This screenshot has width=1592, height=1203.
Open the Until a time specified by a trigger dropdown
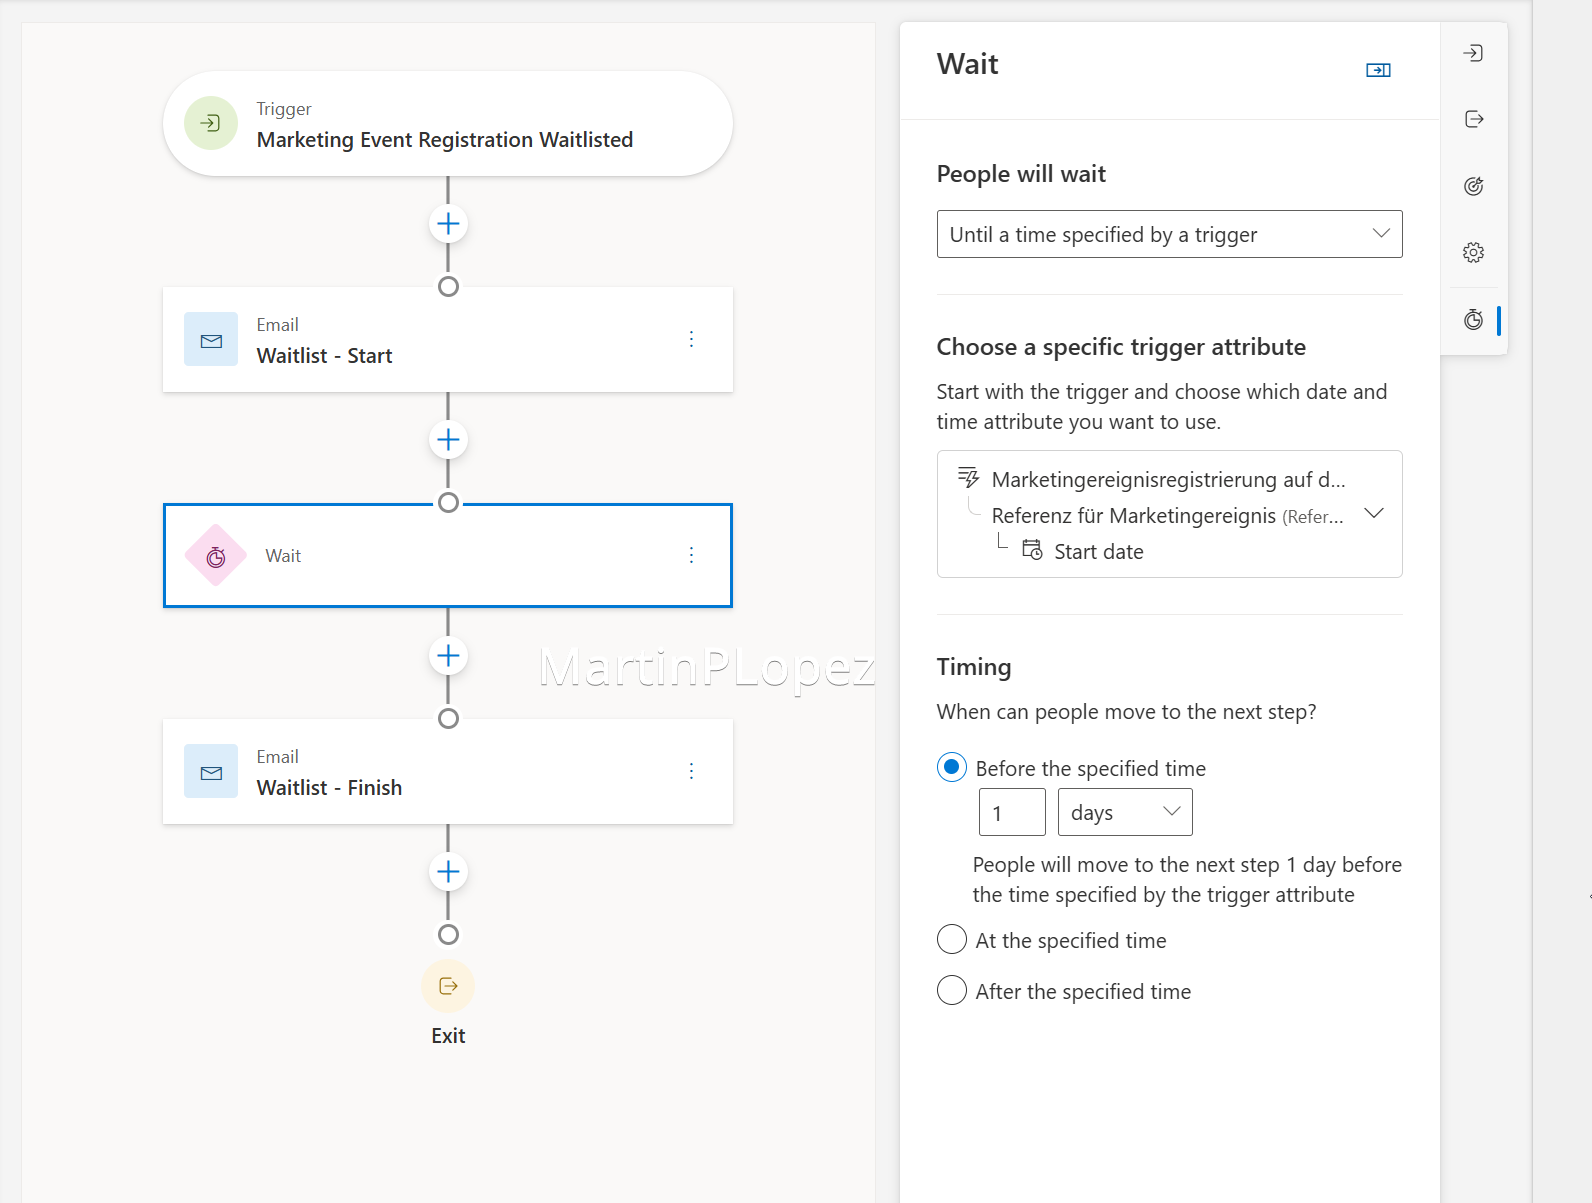coord(1169,234)
